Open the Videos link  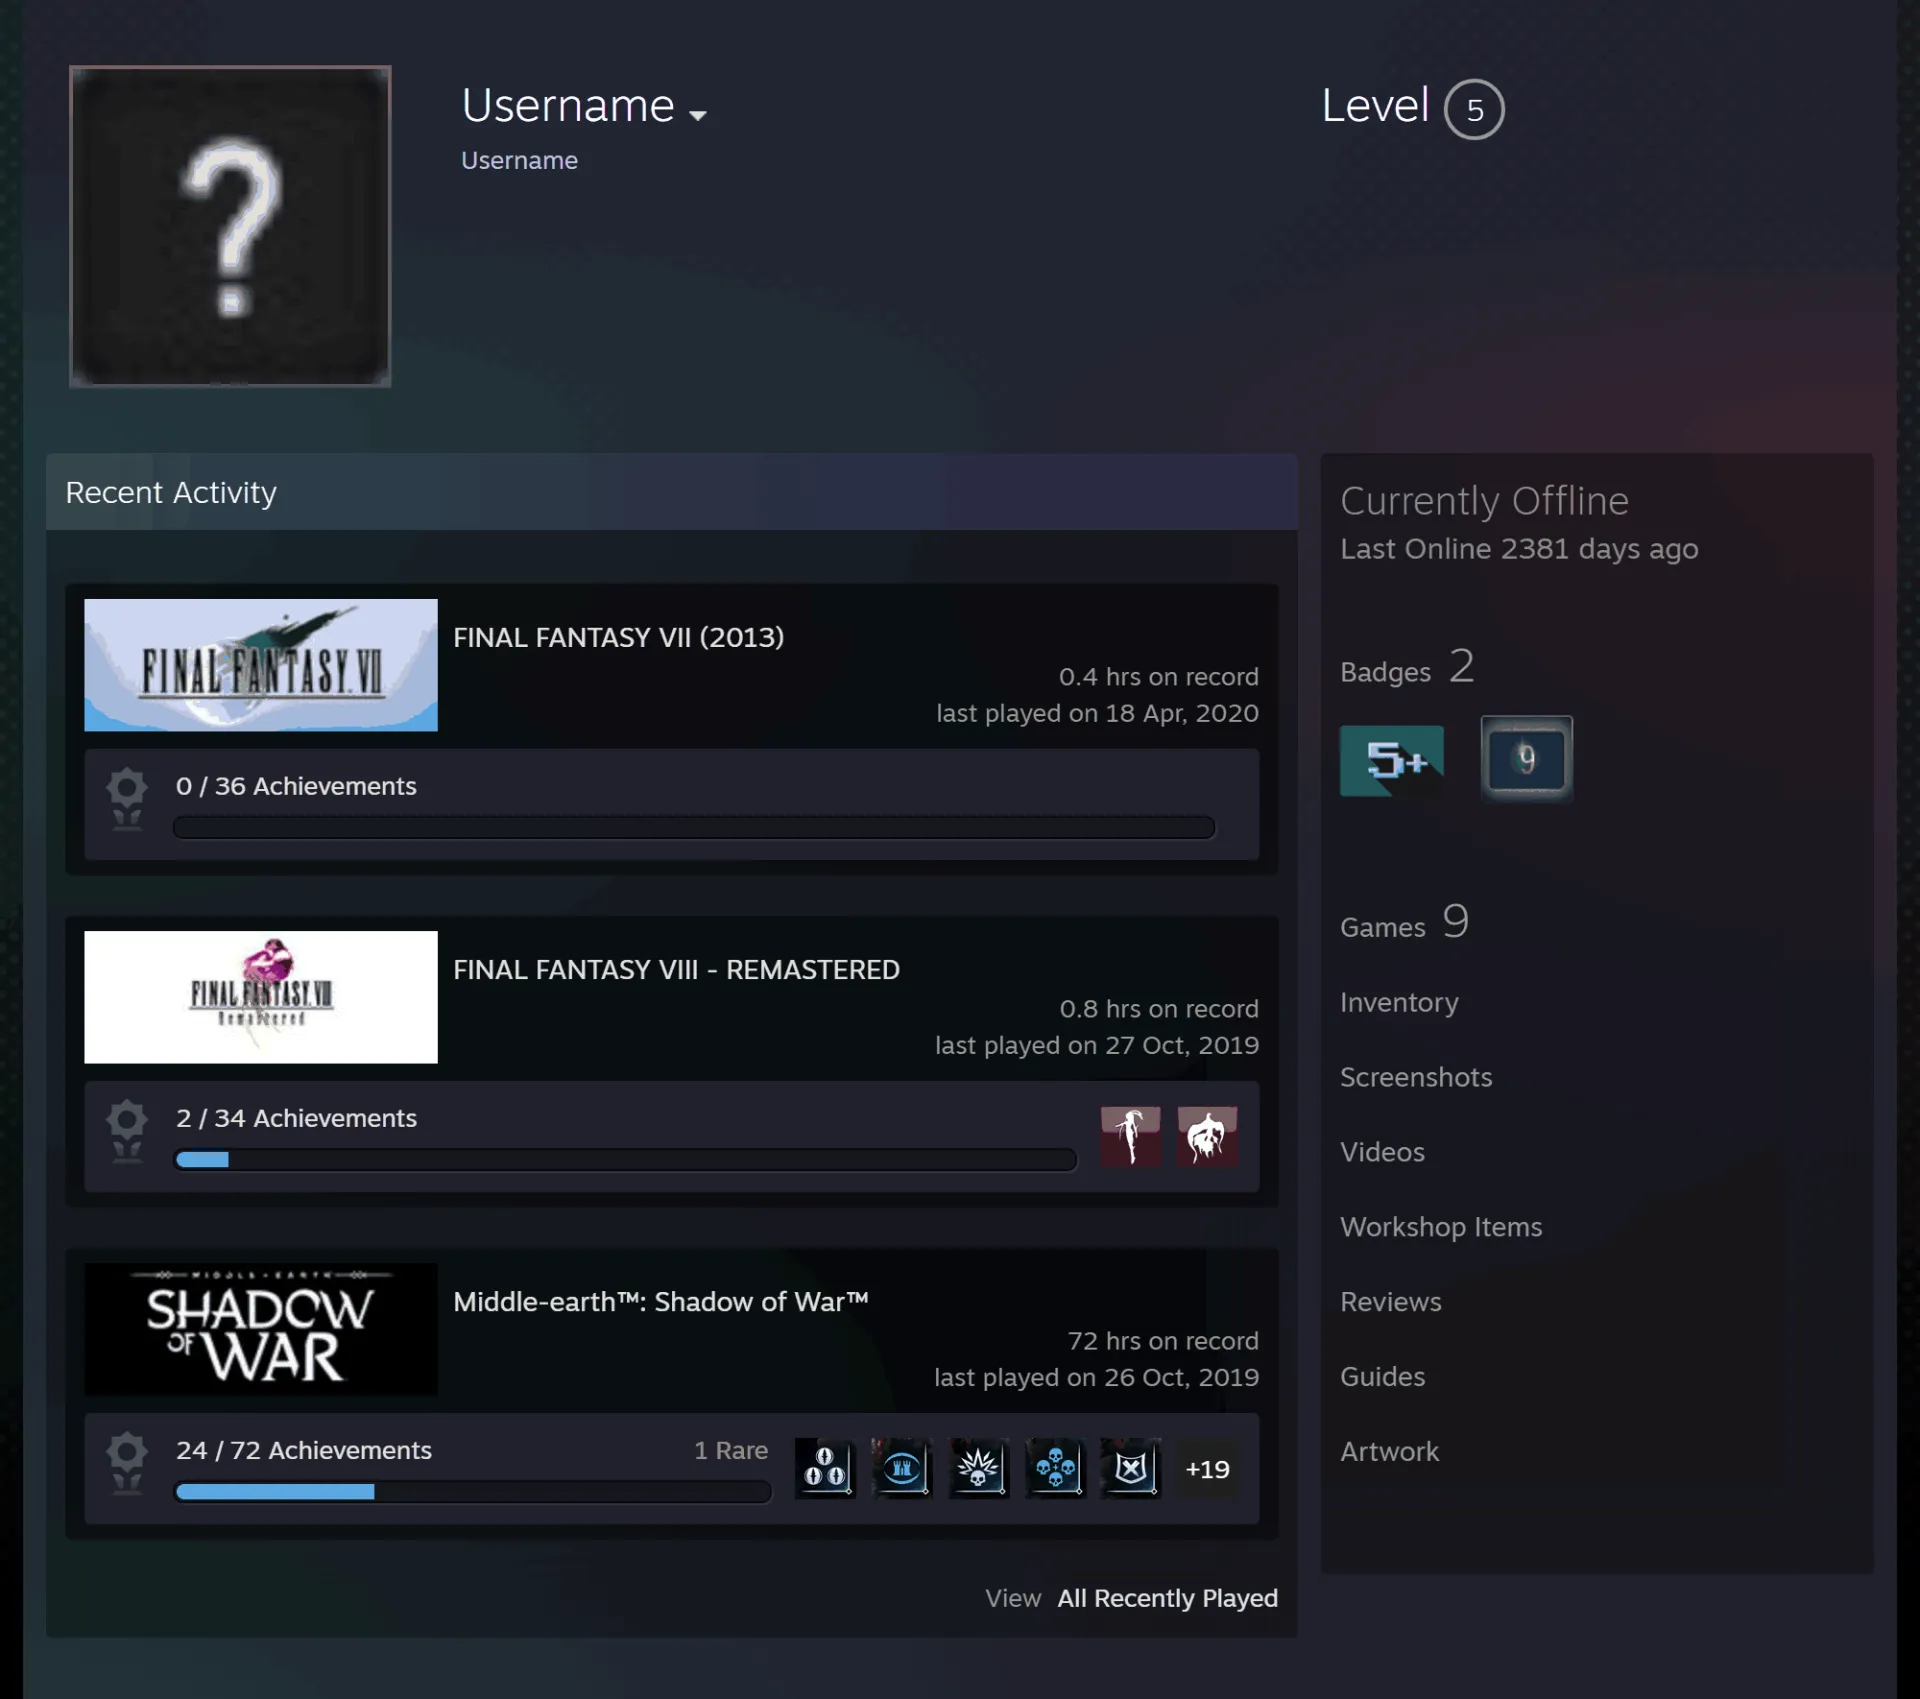tap(1382, 1152)
